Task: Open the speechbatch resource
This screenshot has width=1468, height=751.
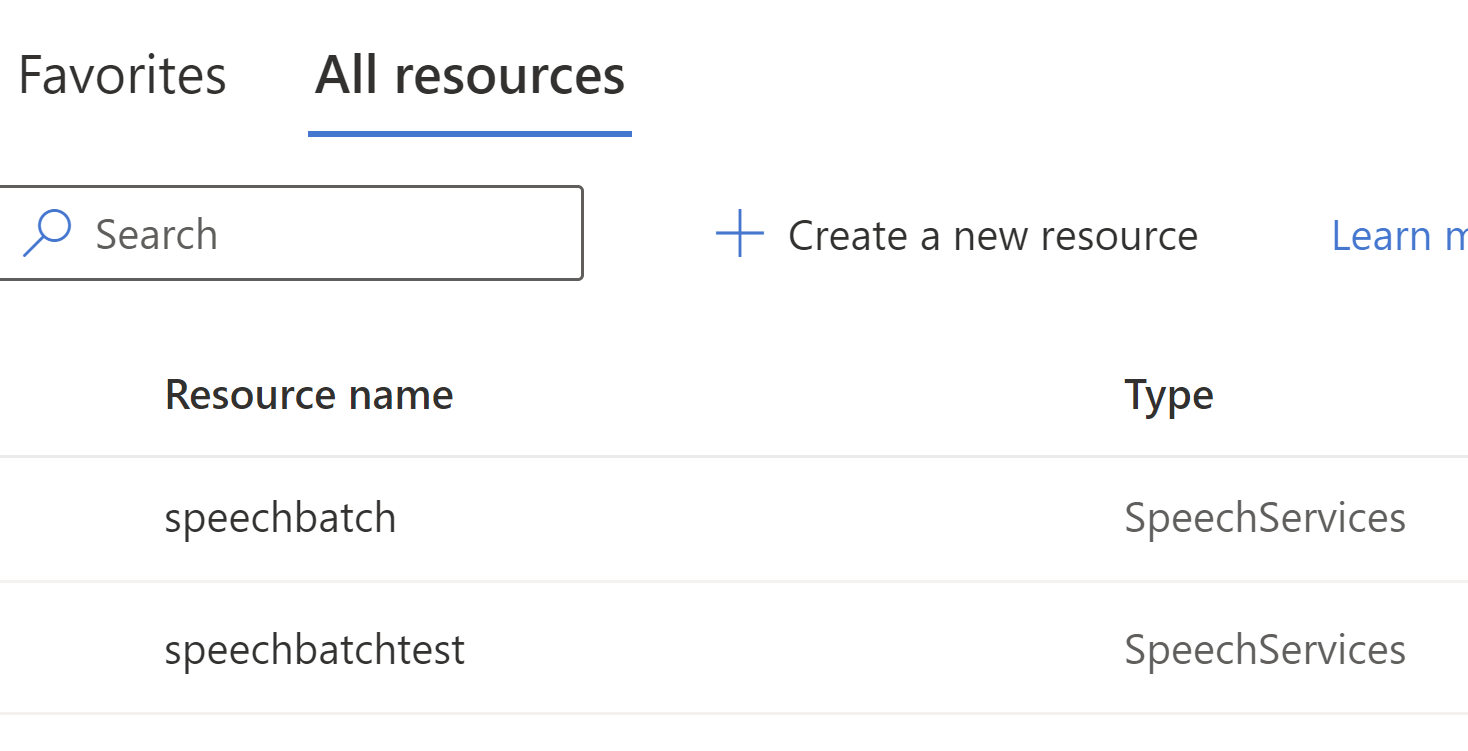Action: [x=281, y=518]
